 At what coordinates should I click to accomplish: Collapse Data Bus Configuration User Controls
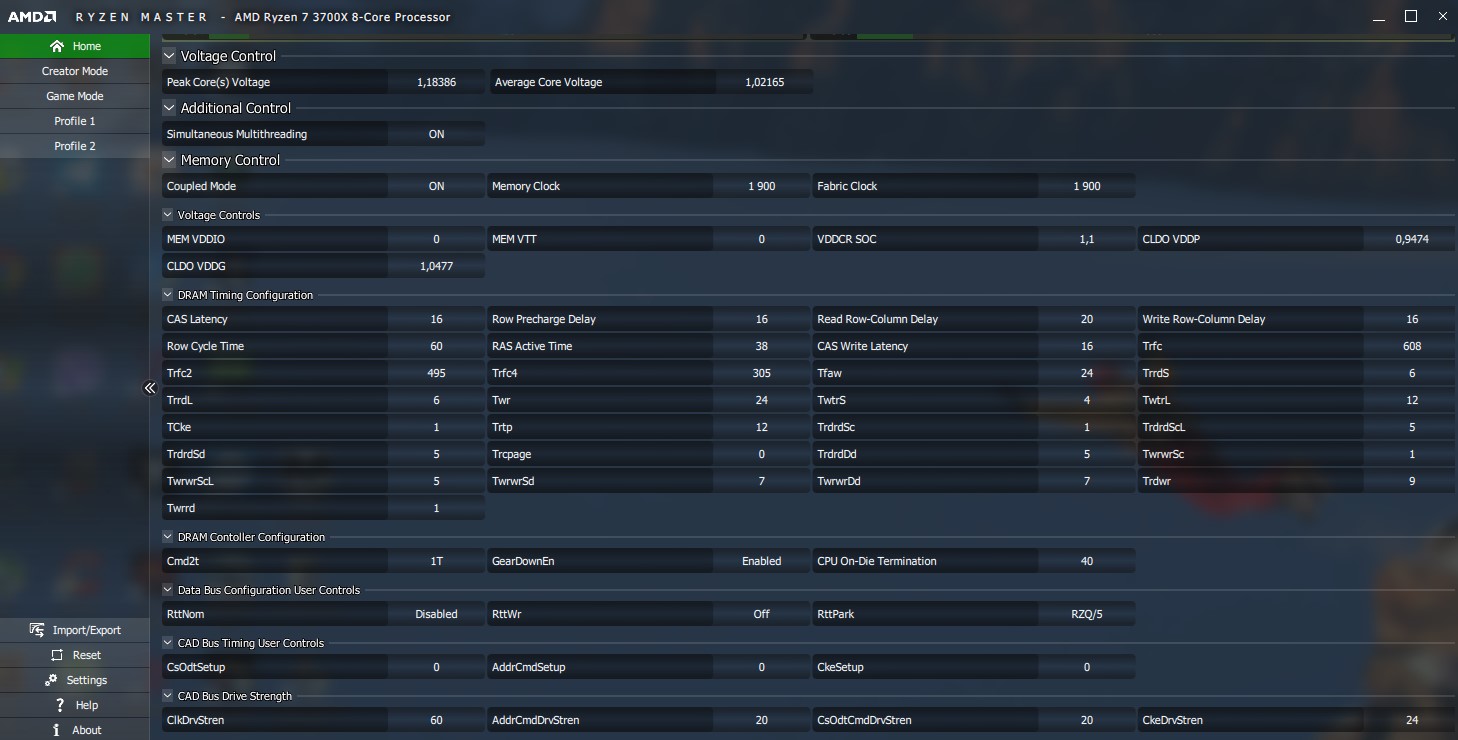[x=168, y=590]
